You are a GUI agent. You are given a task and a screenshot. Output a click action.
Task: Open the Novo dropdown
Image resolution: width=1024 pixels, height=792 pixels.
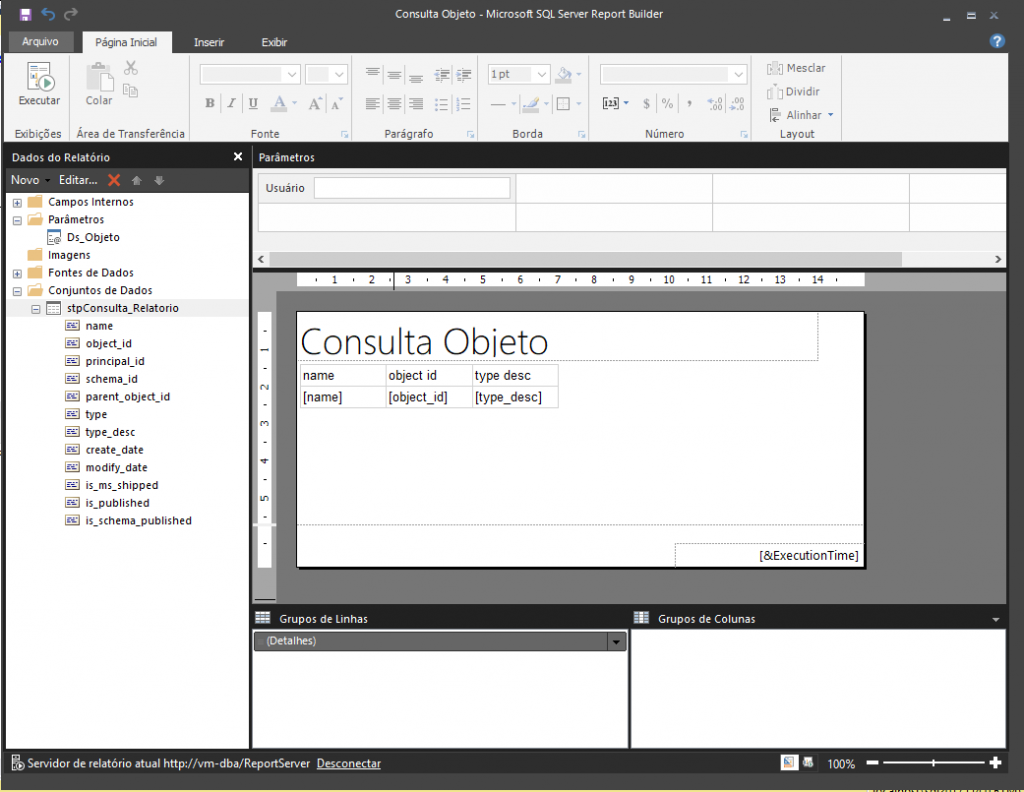(30, 180)
